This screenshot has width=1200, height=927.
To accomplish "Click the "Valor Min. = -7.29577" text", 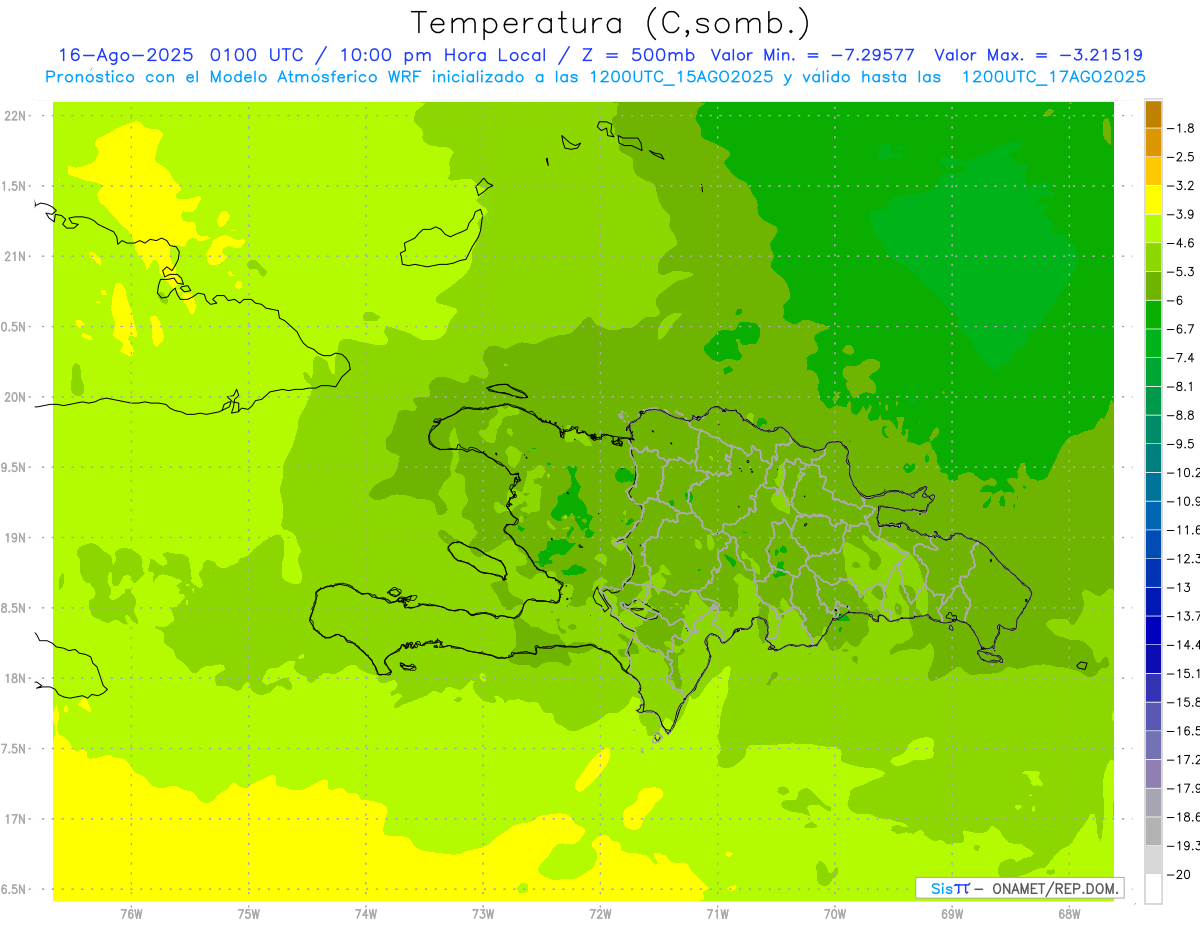I will click(814, 55).
